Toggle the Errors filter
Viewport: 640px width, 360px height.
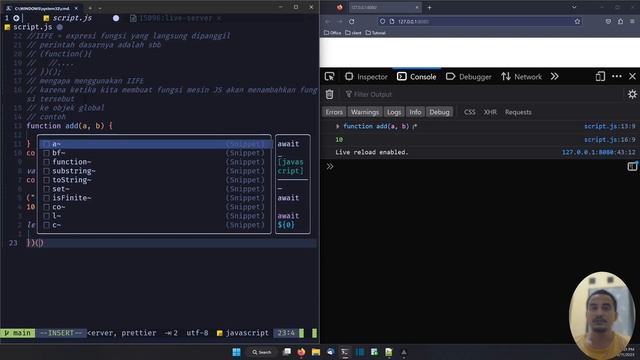(x=334, y=112)
